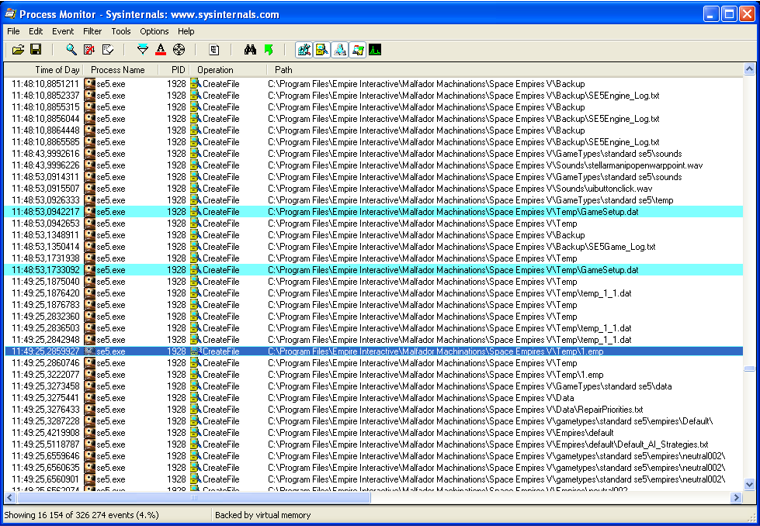Toggle Show Network Activity button
The width and height of the screenshot is (760, 526).
340,49
